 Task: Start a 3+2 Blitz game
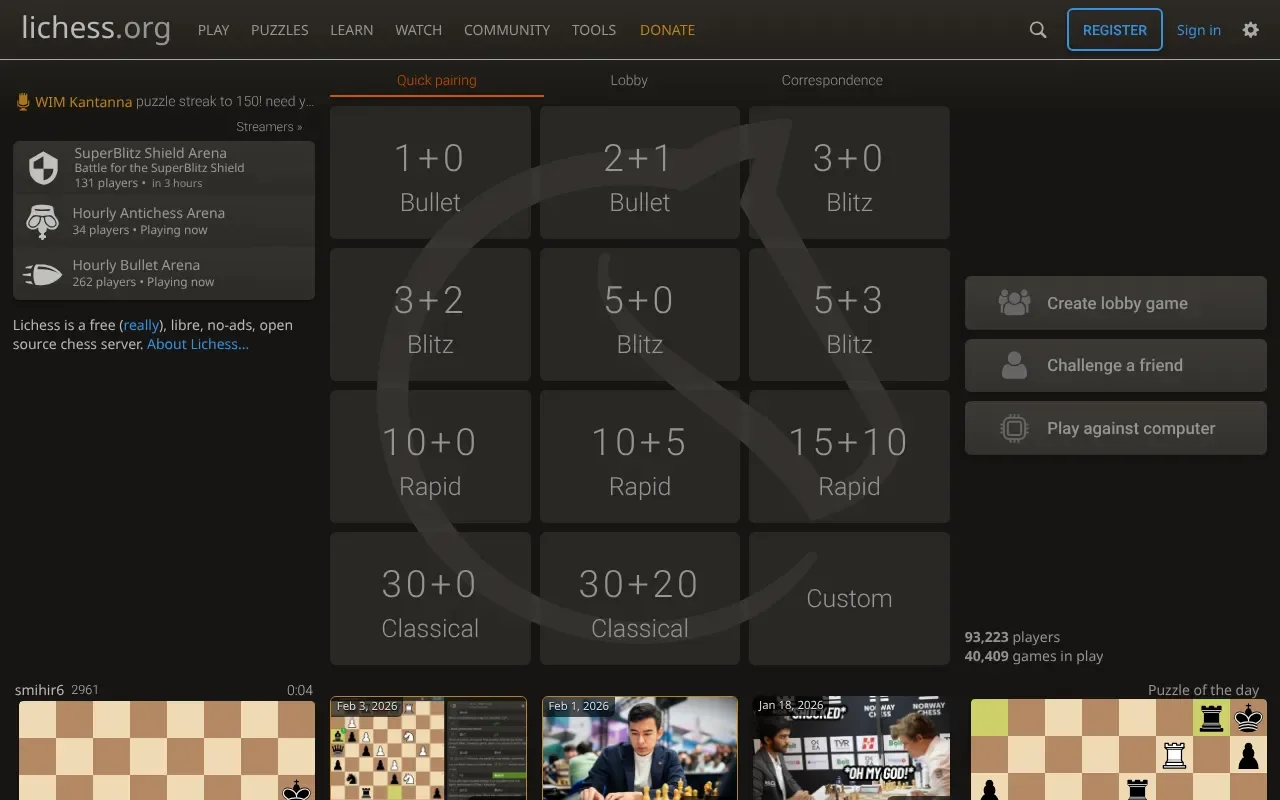[430, 315]
